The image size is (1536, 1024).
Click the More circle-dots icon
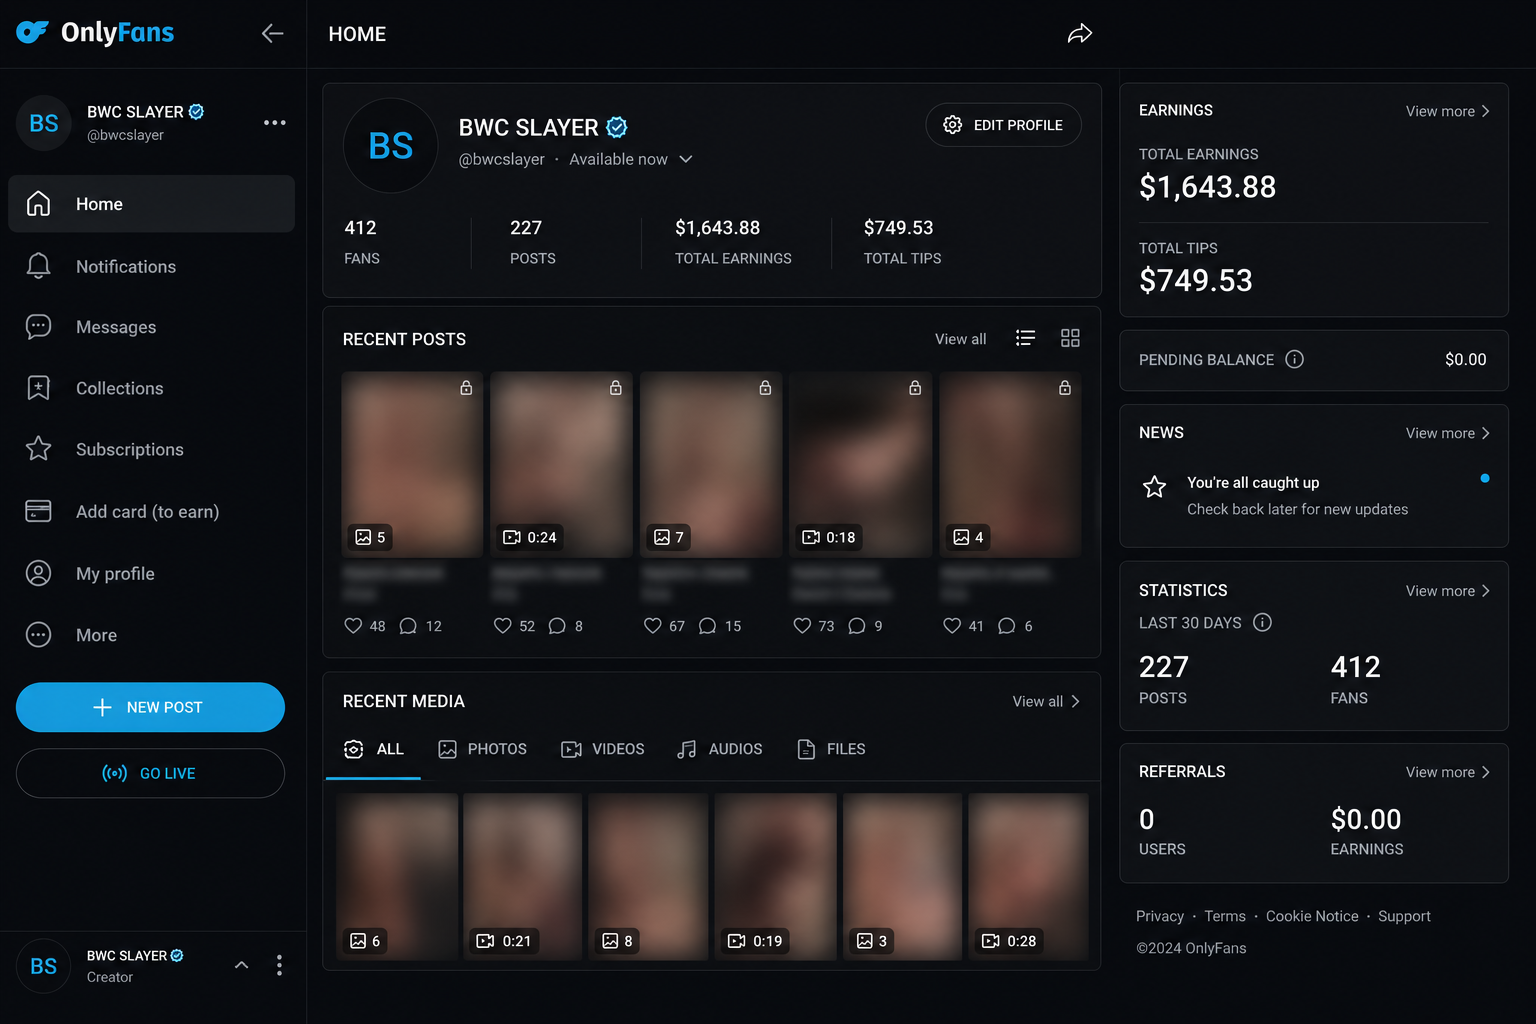[38, 635]
